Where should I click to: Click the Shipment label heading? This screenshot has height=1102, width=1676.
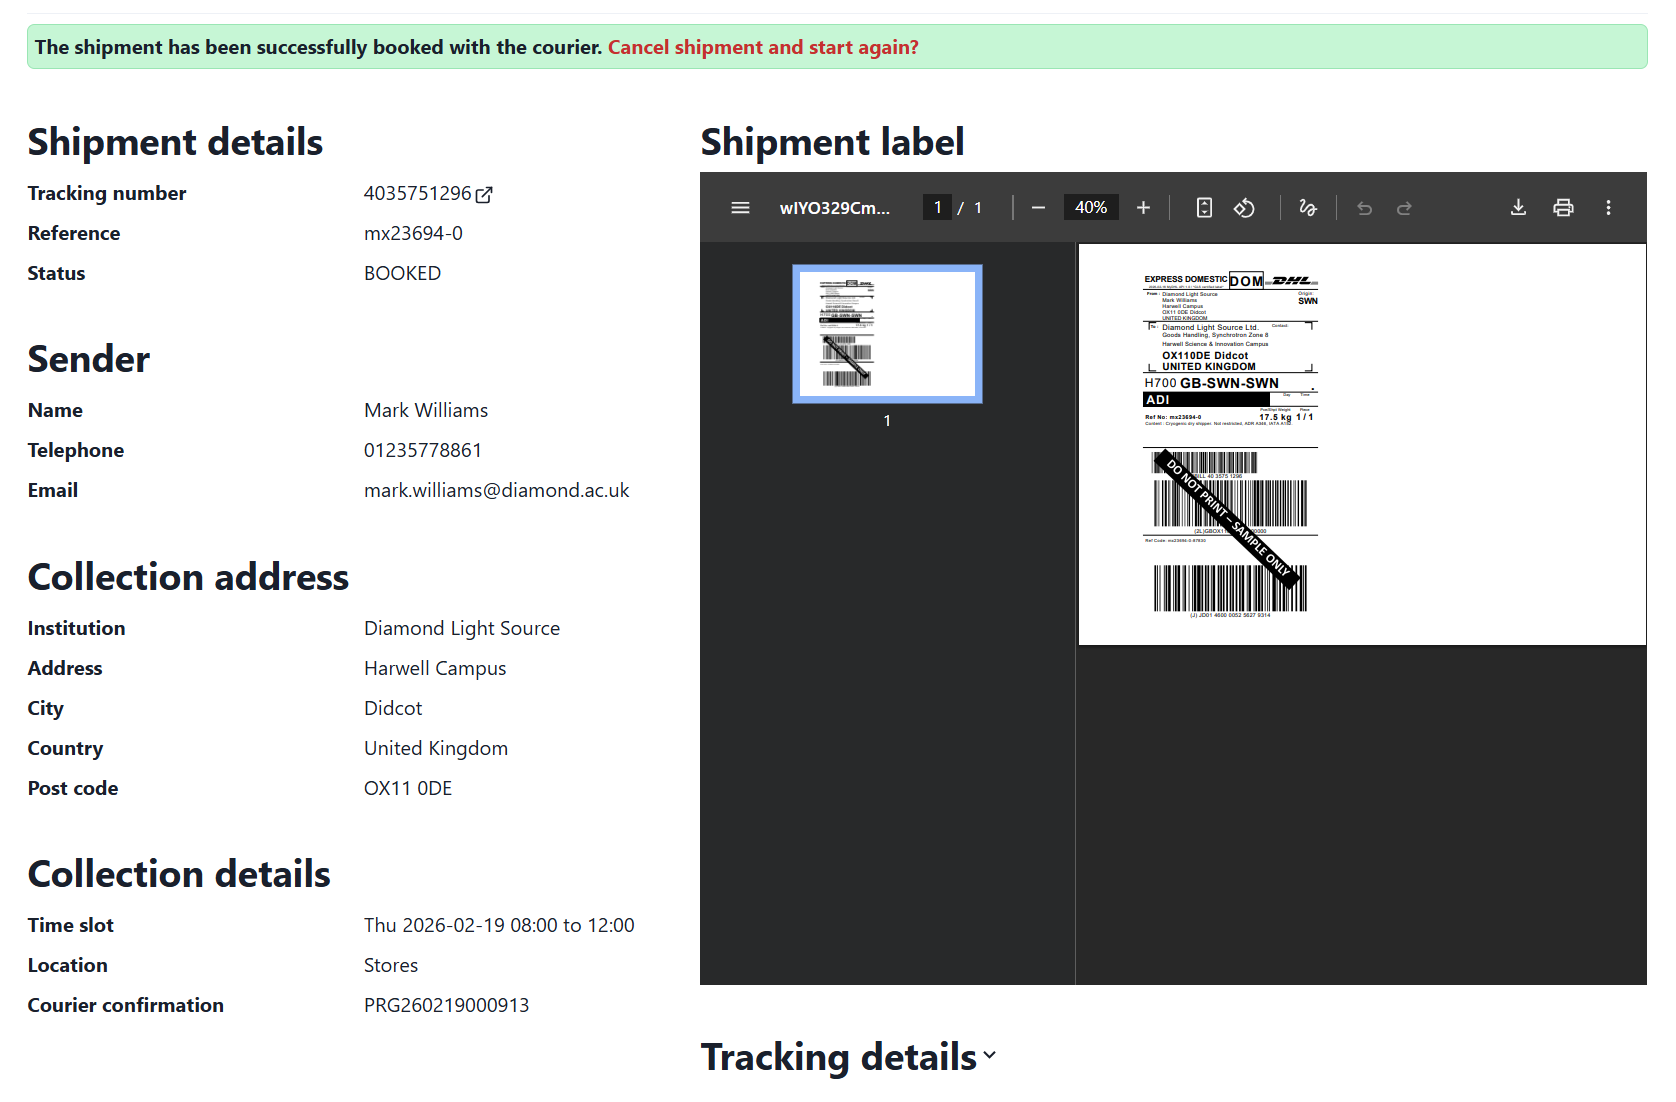(x=832, y=142)
